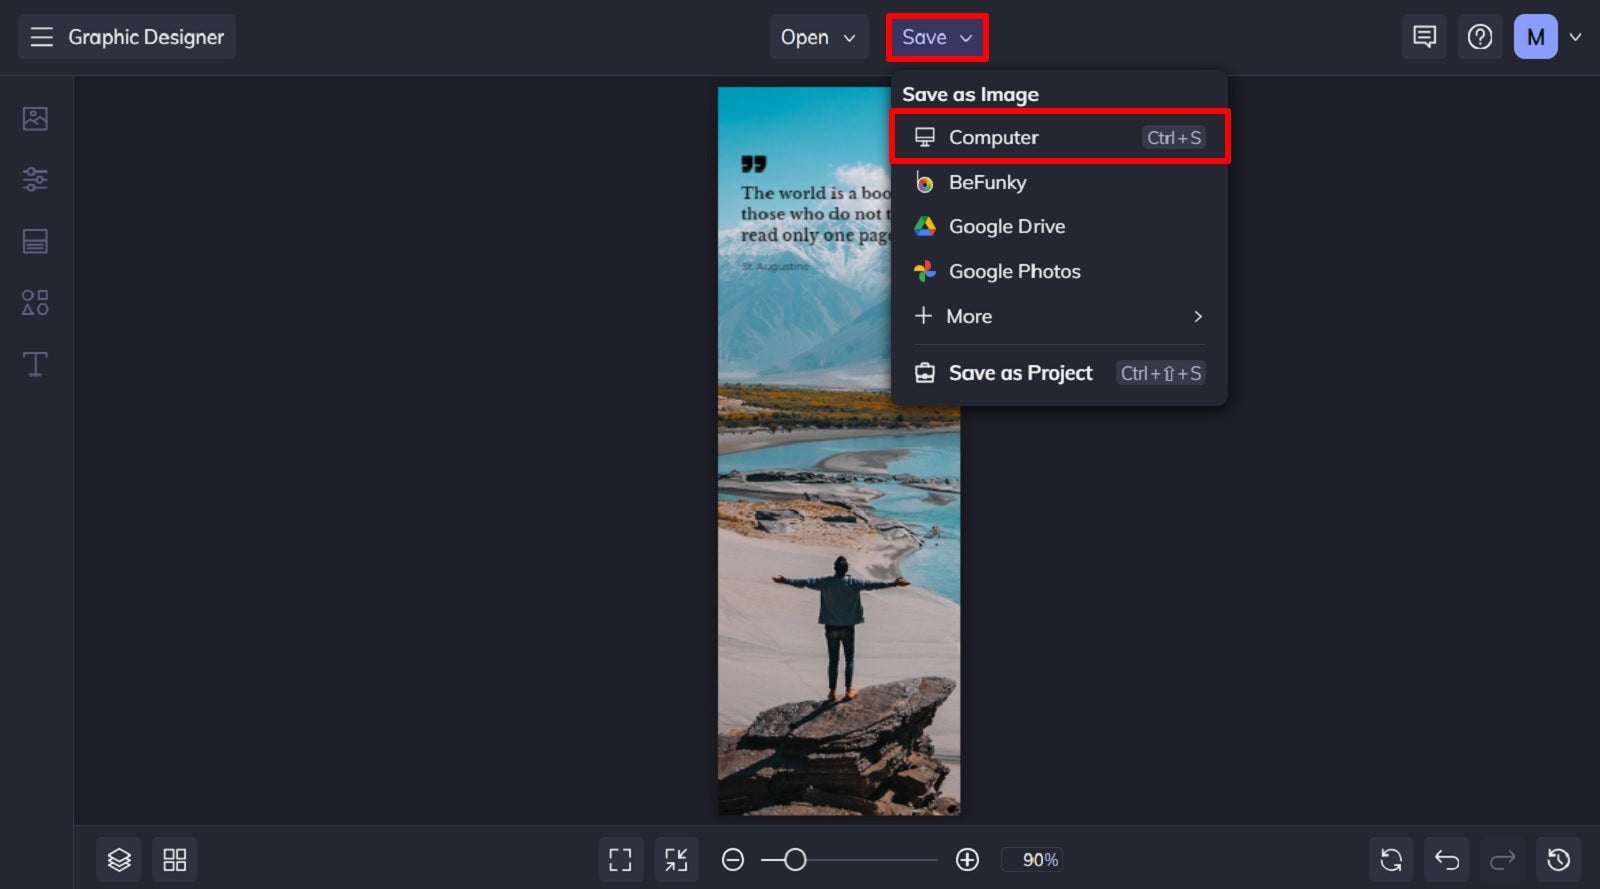Click the zoom slider handle
The width and height of the screenshot is (1600, 889).
tap(795, 859)
